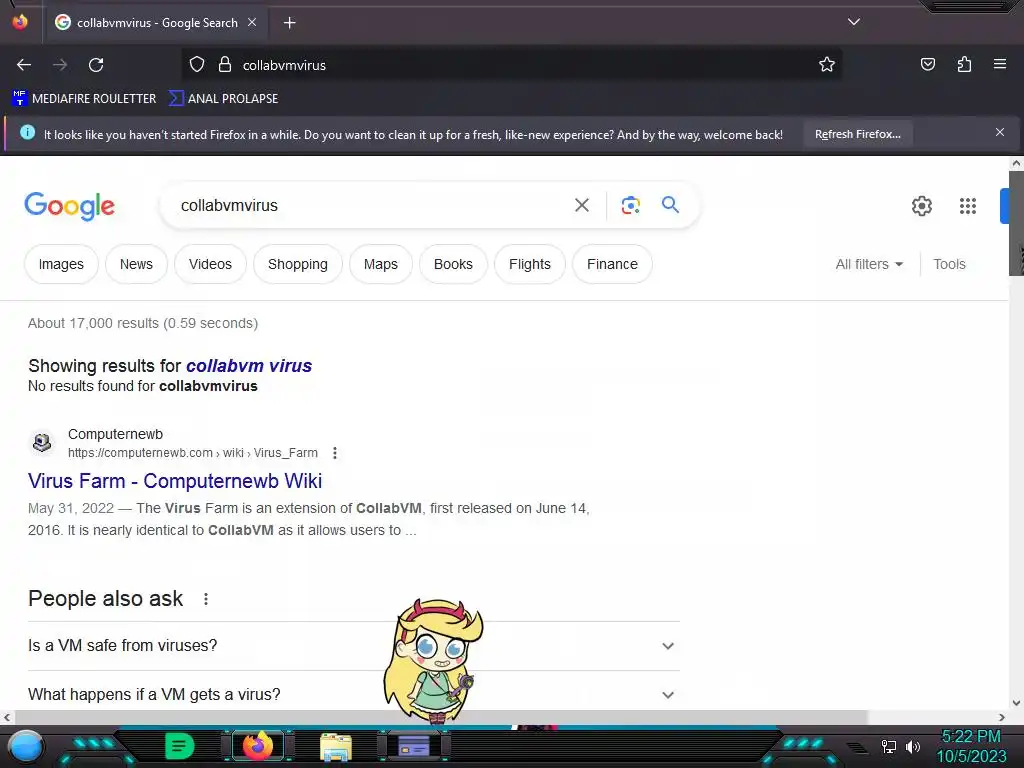This screenshot has height=768, width=1024.
Task: Switch to the Images results tab
Action: click(61, 264)
